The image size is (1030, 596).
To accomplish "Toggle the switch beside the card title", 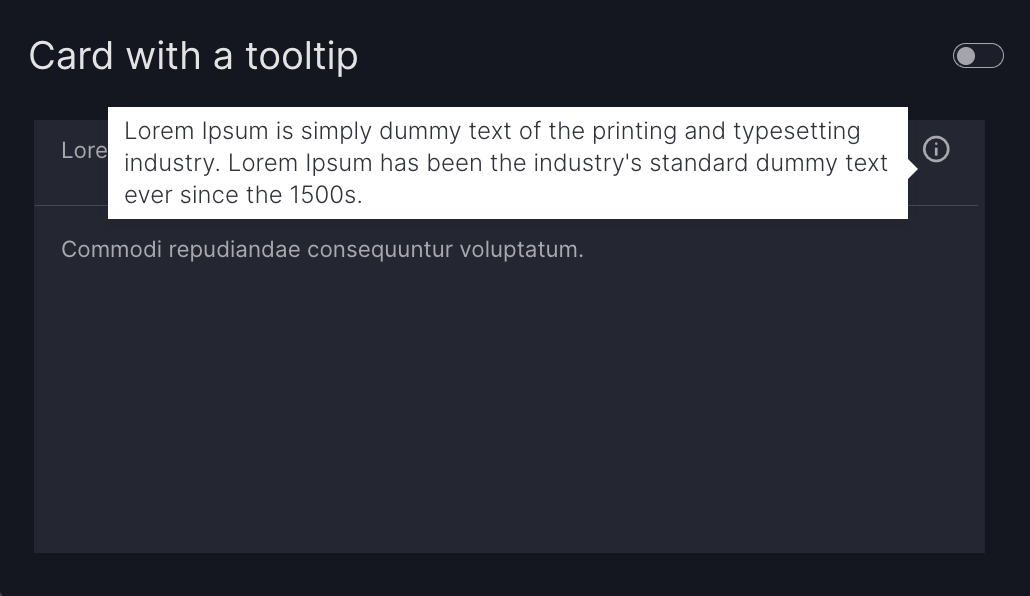I will pyautogui.click(x=977, y=56).
